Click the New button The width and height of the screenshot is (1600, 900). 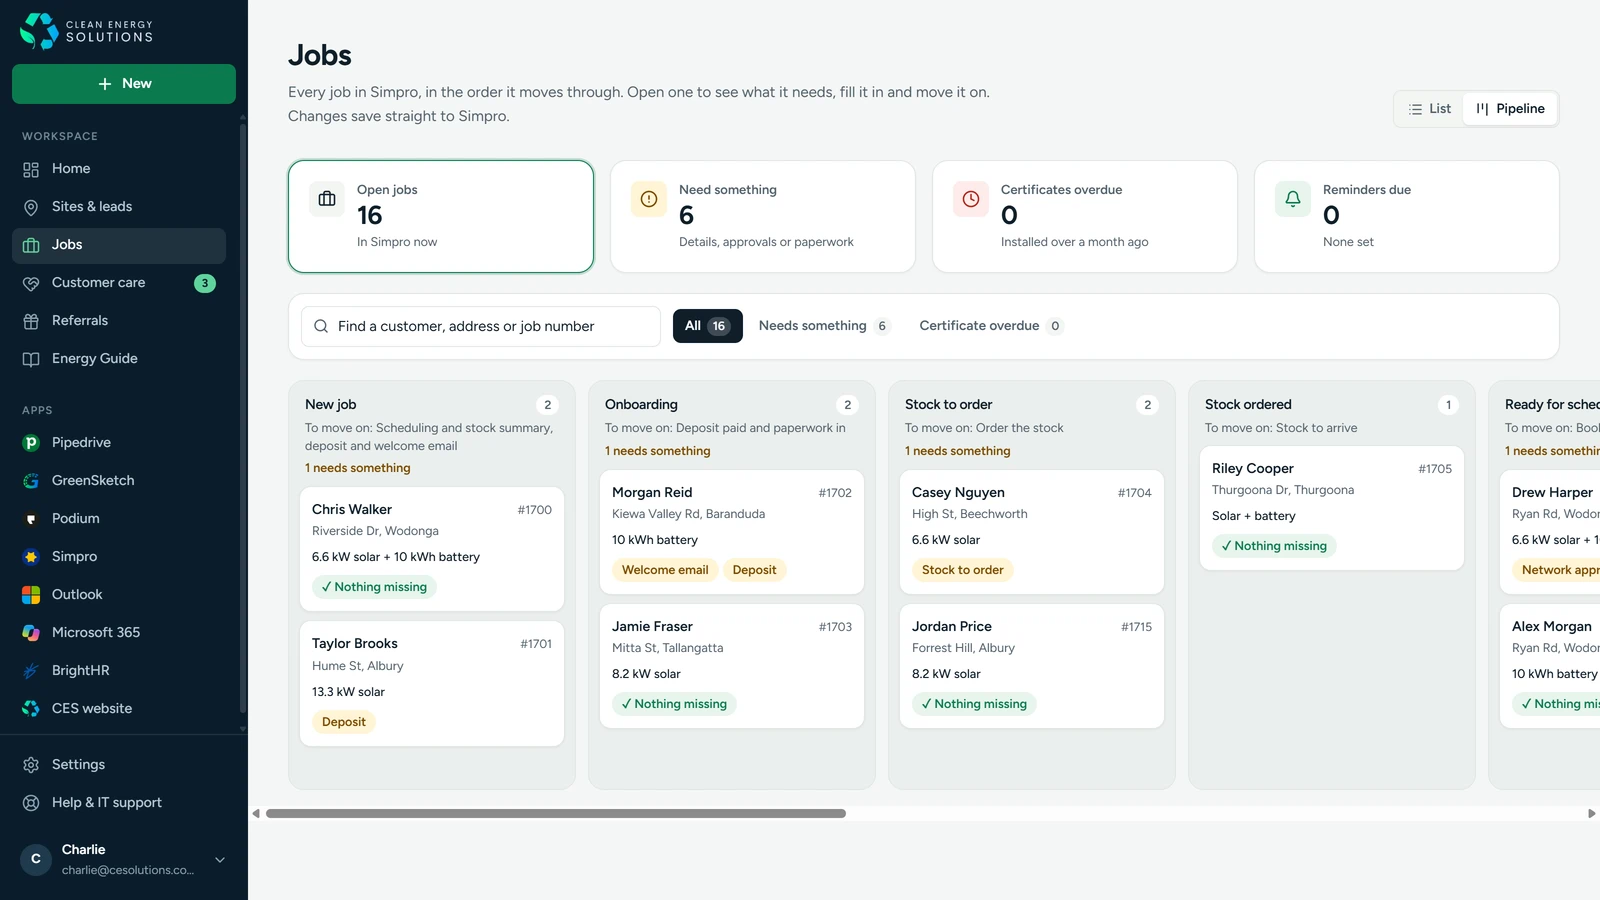pyautogui.click(x=124, y=84)
